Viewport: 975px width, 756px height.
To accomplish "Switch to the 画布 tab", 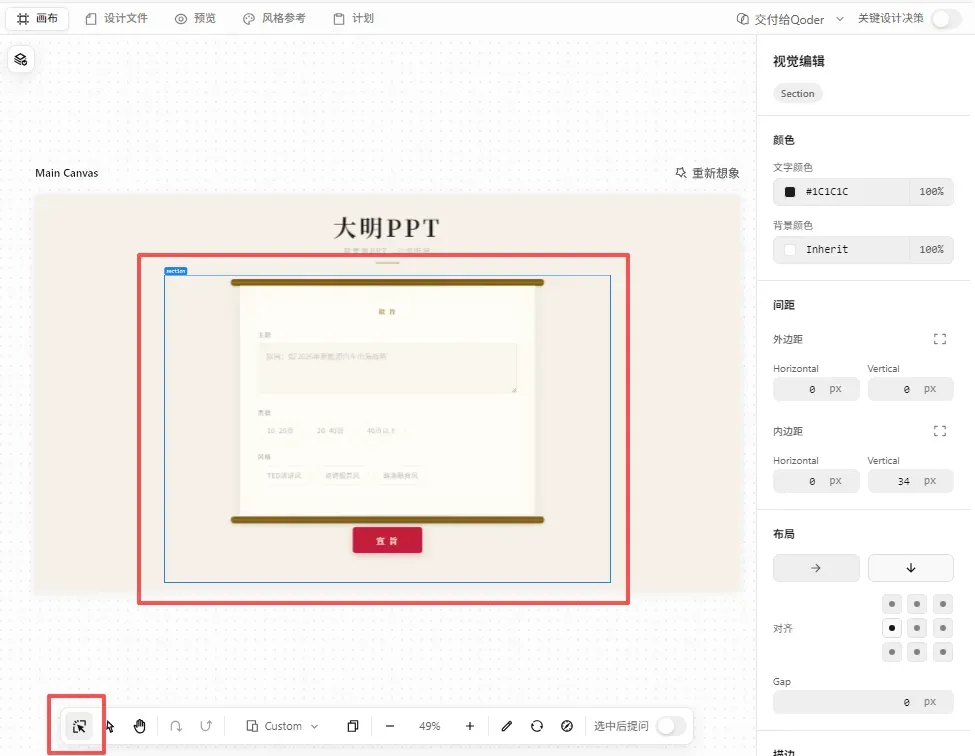I will coord(37,19).
